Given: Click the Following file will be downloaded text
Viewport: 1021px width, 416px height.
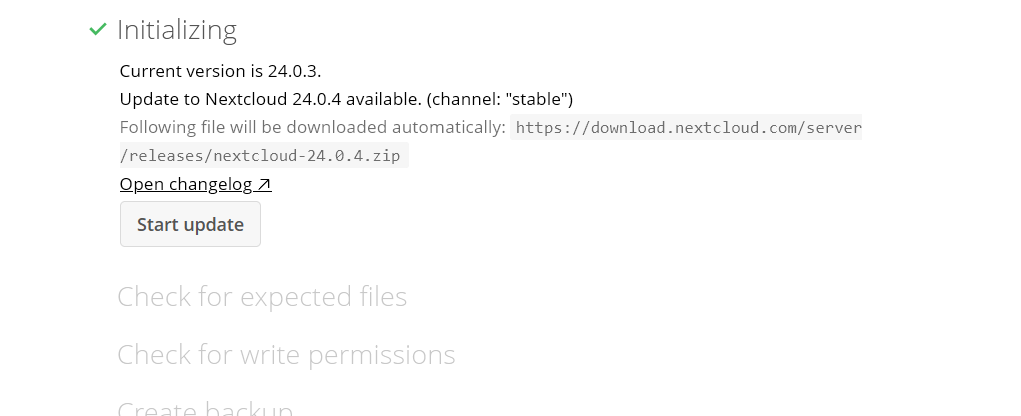Looking at the screenshot, I should coord(313,127).
